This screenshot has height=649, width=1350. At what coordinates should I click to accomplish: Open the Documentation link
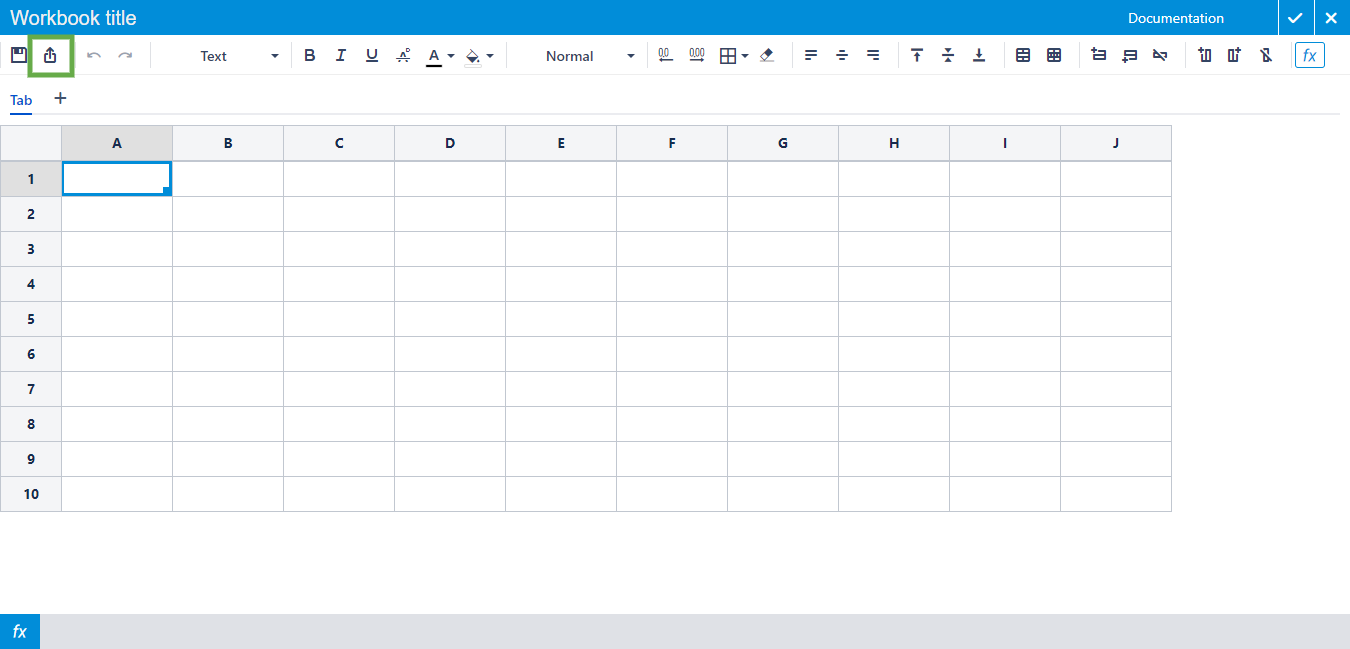1175,17
